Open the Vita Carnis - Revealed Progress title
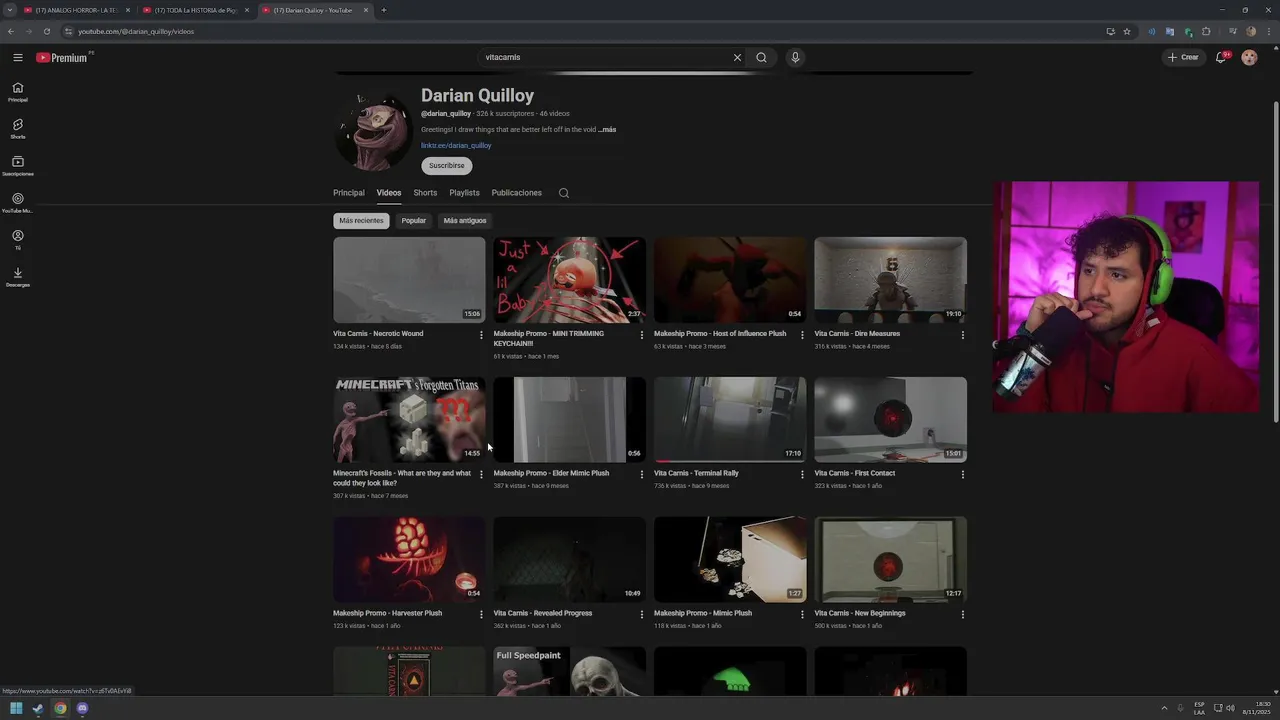1280x720 pixels. click(x=543, y=613)
